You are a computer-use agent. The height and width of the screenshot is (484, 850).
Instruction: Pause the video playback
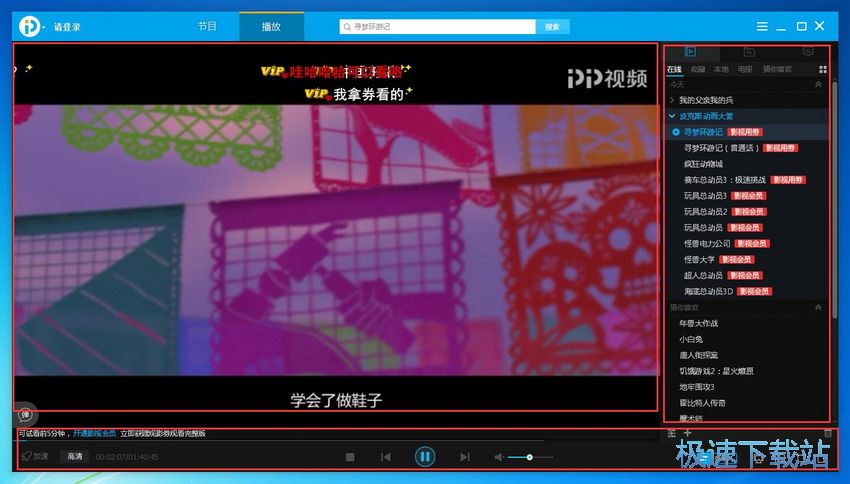click(x=425, y=456)
